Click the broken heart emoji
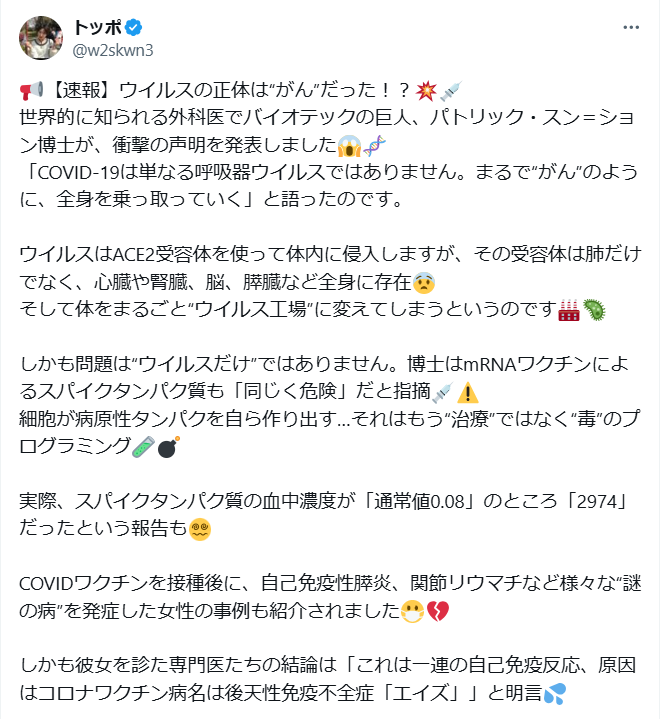Image resolution: width=660 pixels, height=719 pixels. (436, 609)
